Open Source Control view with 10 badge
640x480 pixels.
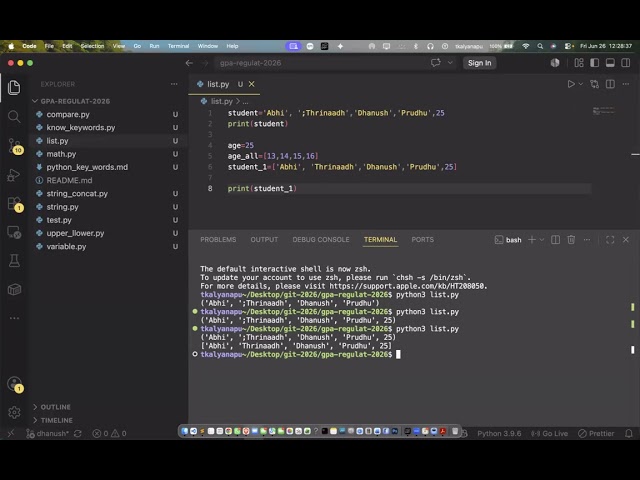point(15,146)
